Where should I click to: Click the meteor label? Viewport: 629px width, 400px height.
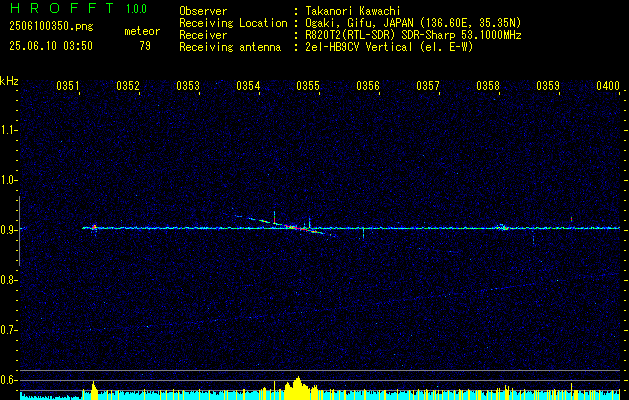142,31
